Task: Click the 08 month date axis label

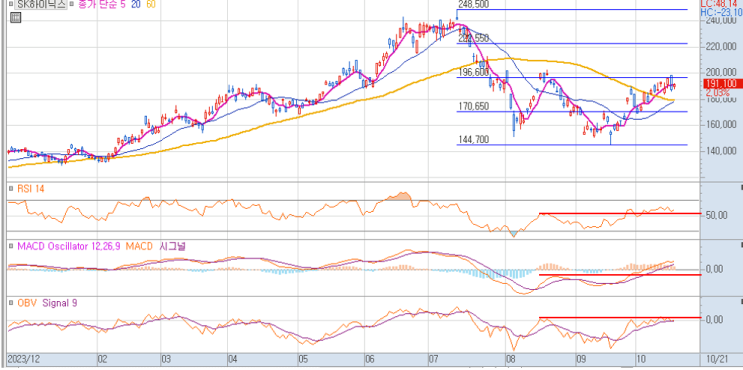Action: [511, 359]
